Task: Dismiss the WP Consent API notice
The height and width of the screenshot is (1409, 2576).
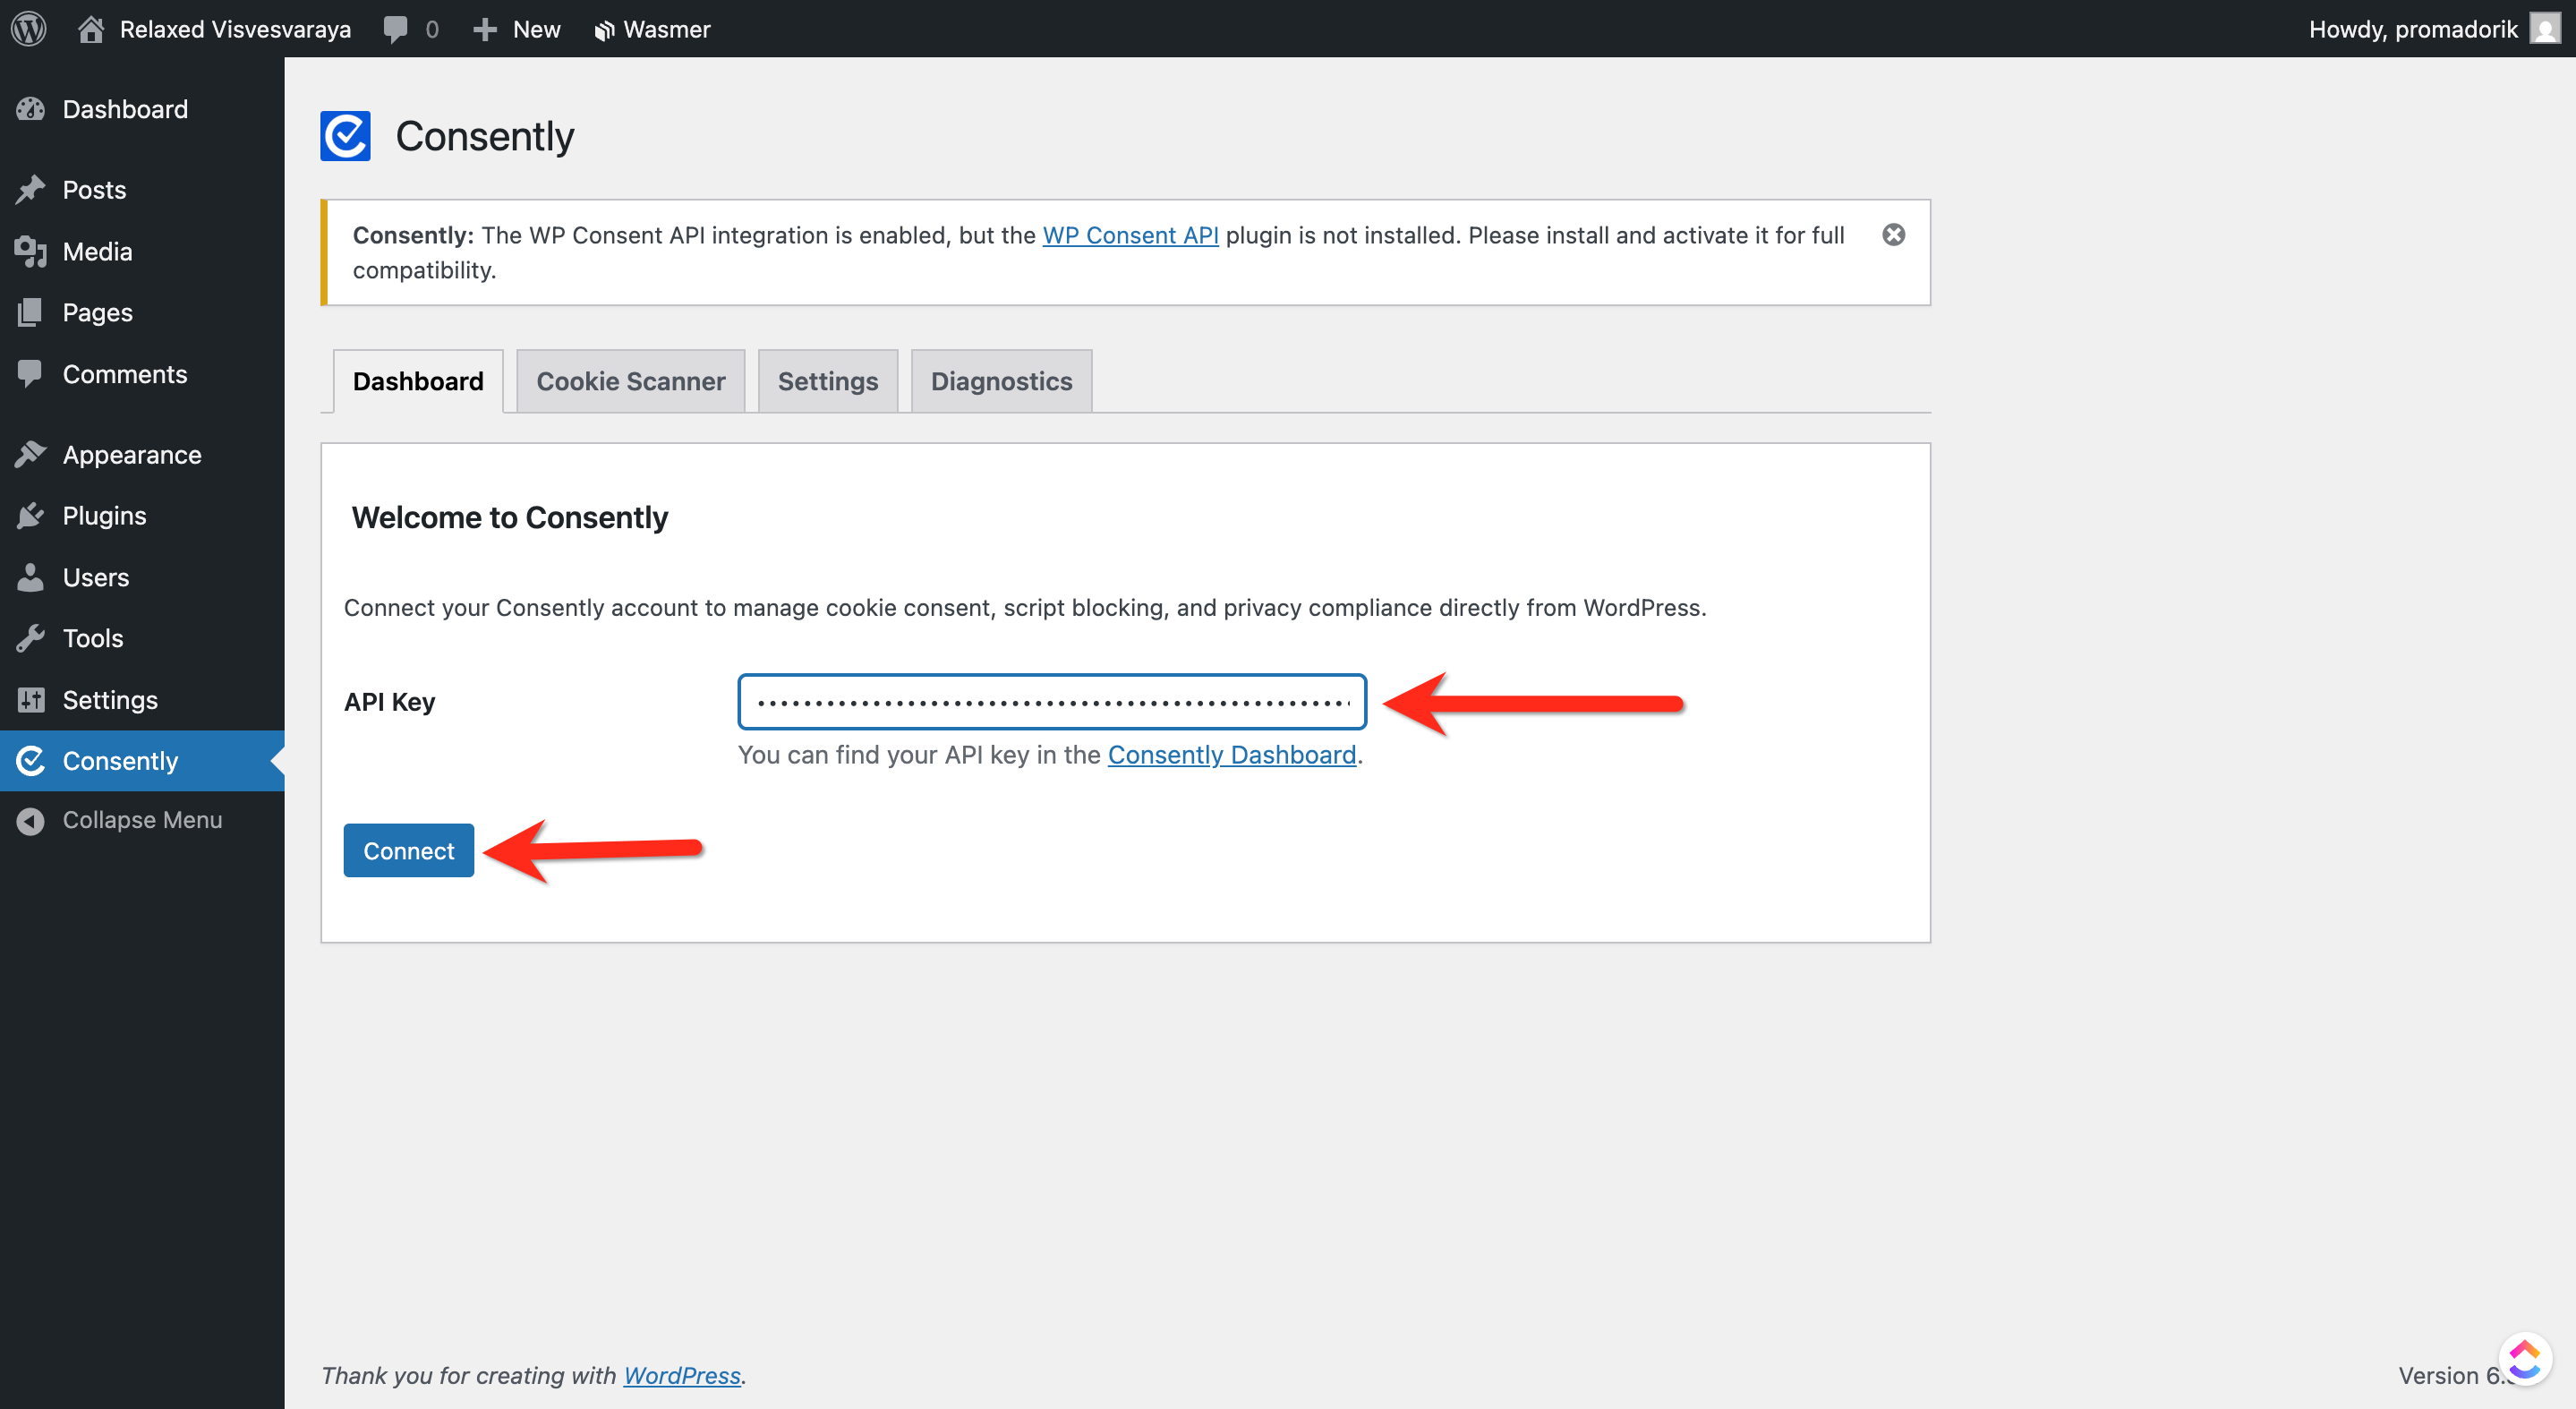Action: 1893,235
